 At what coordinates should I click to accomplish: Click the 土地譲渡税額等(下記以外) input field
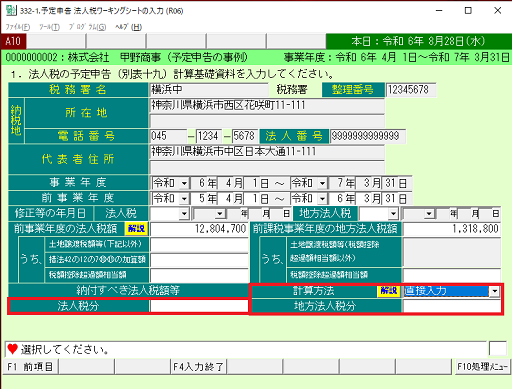199,244
